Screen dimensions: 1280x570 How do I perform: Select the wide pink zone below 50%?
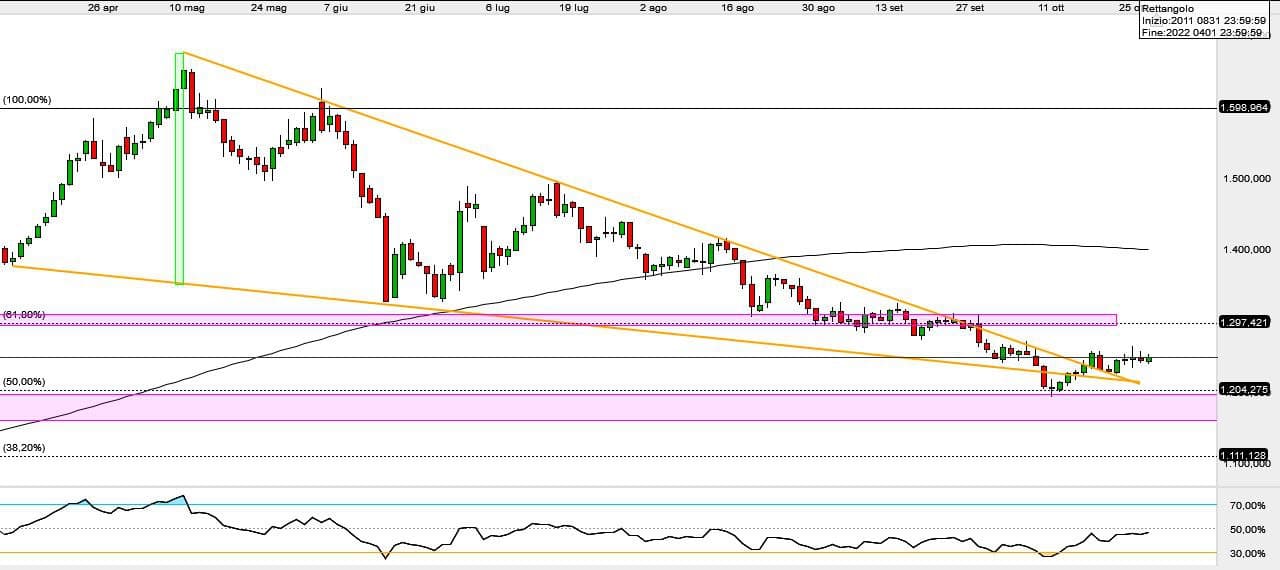(600, 407)
